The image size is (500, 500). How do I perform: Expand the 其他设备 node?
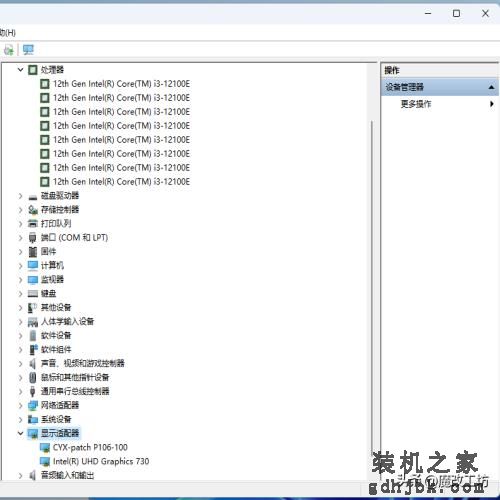(x=20, y=308)
